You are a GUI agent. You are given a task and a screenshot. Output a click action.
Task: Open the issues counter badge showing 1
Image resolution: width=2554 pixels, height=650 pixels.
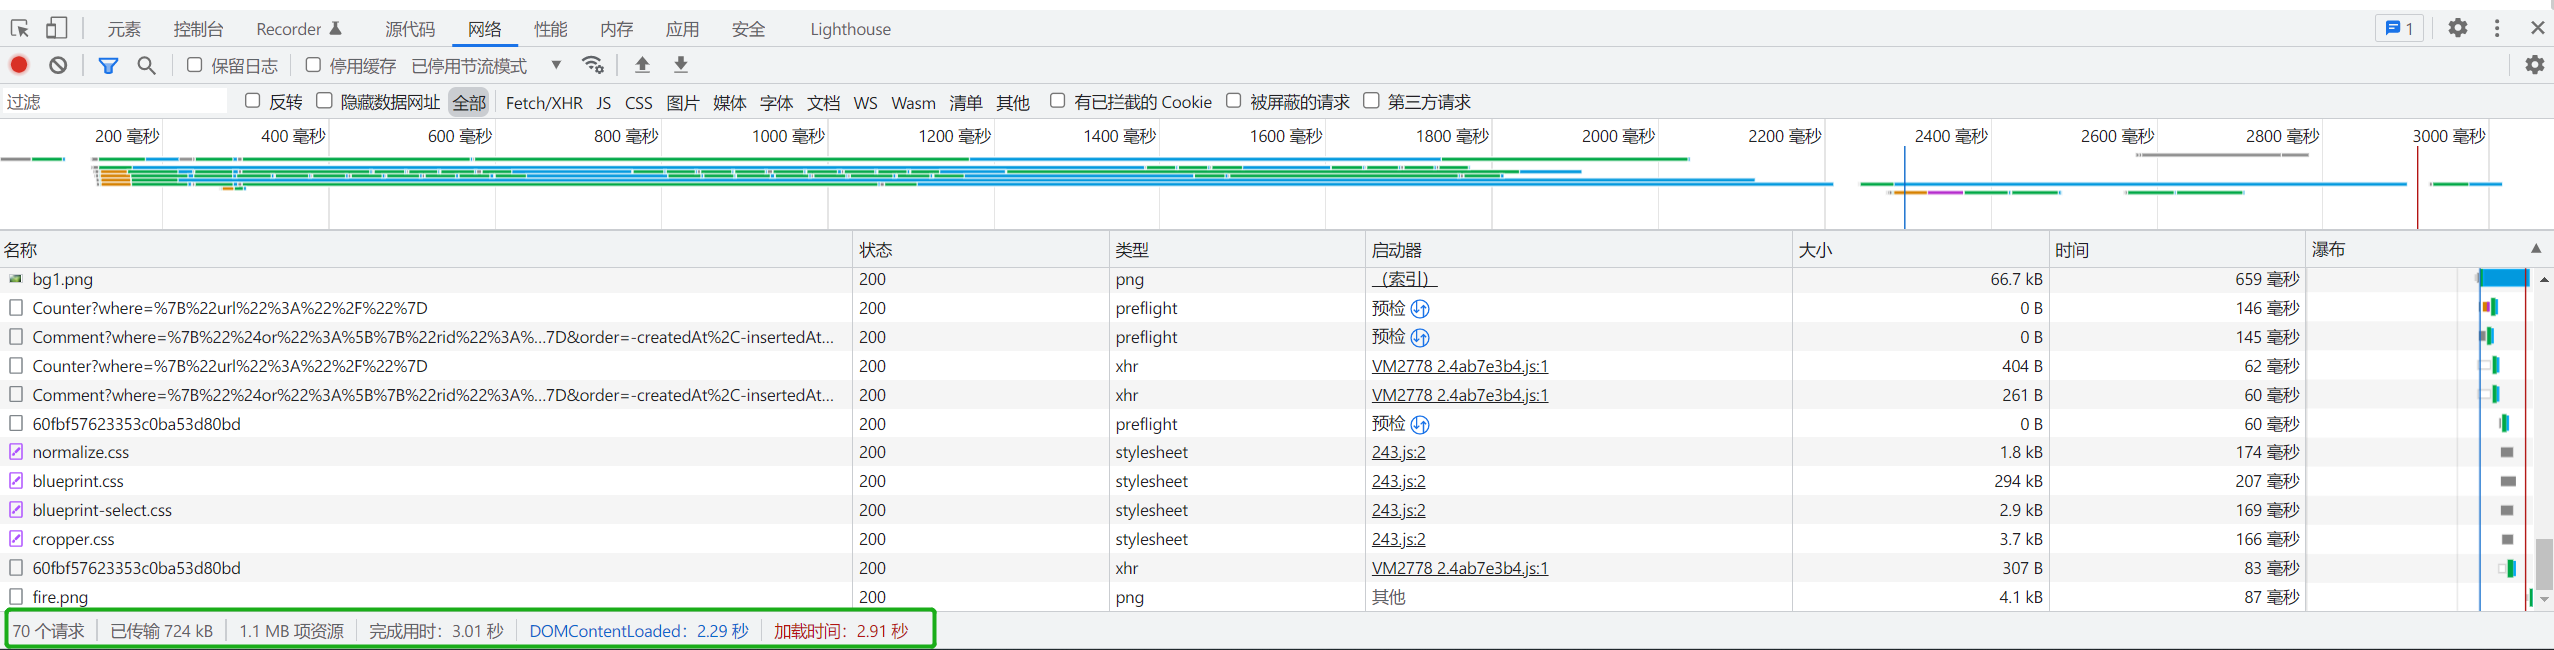point(2399,28)
